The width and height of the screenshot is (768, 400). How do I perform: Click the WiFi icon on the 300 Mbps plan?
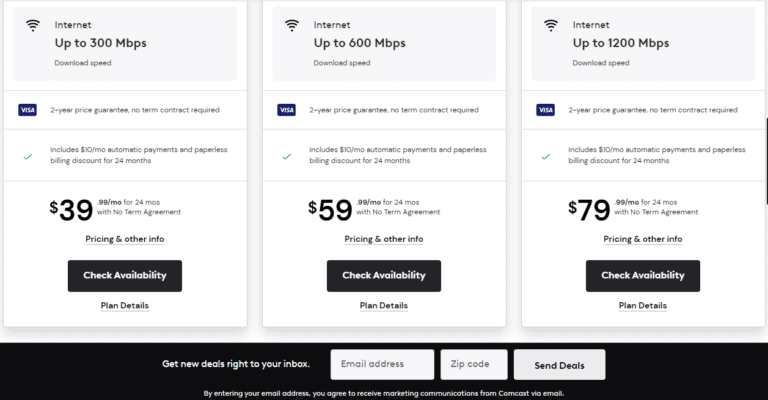[x=33, y=25]
